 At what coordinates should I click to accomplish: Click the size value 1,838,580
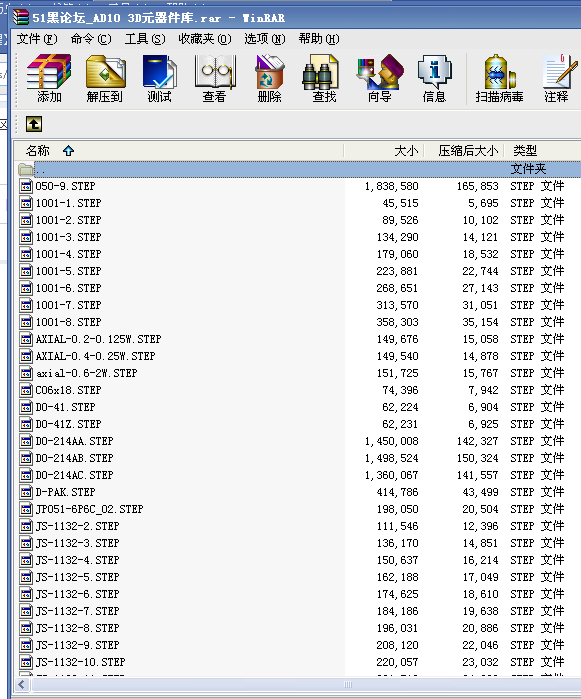(391, 186)
